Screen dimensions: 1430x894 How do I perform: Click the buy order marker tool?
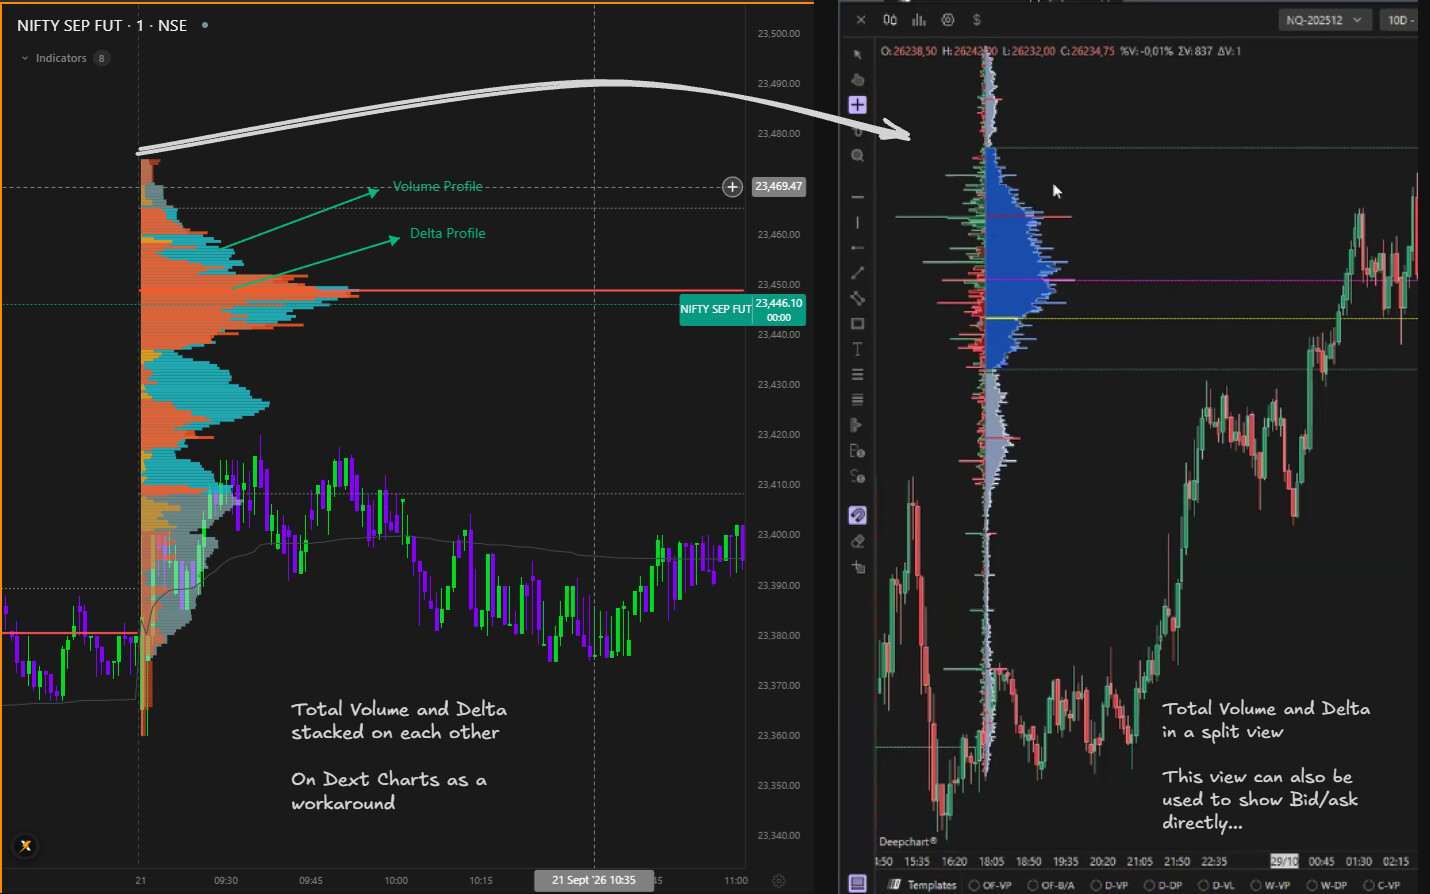857,451
